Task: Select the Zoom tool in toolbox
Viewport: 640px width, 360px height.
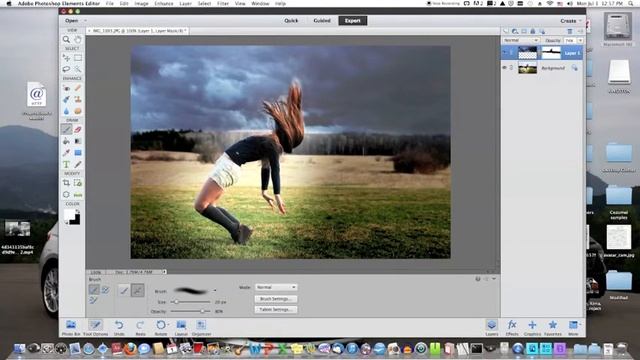Action: (66, 40)
